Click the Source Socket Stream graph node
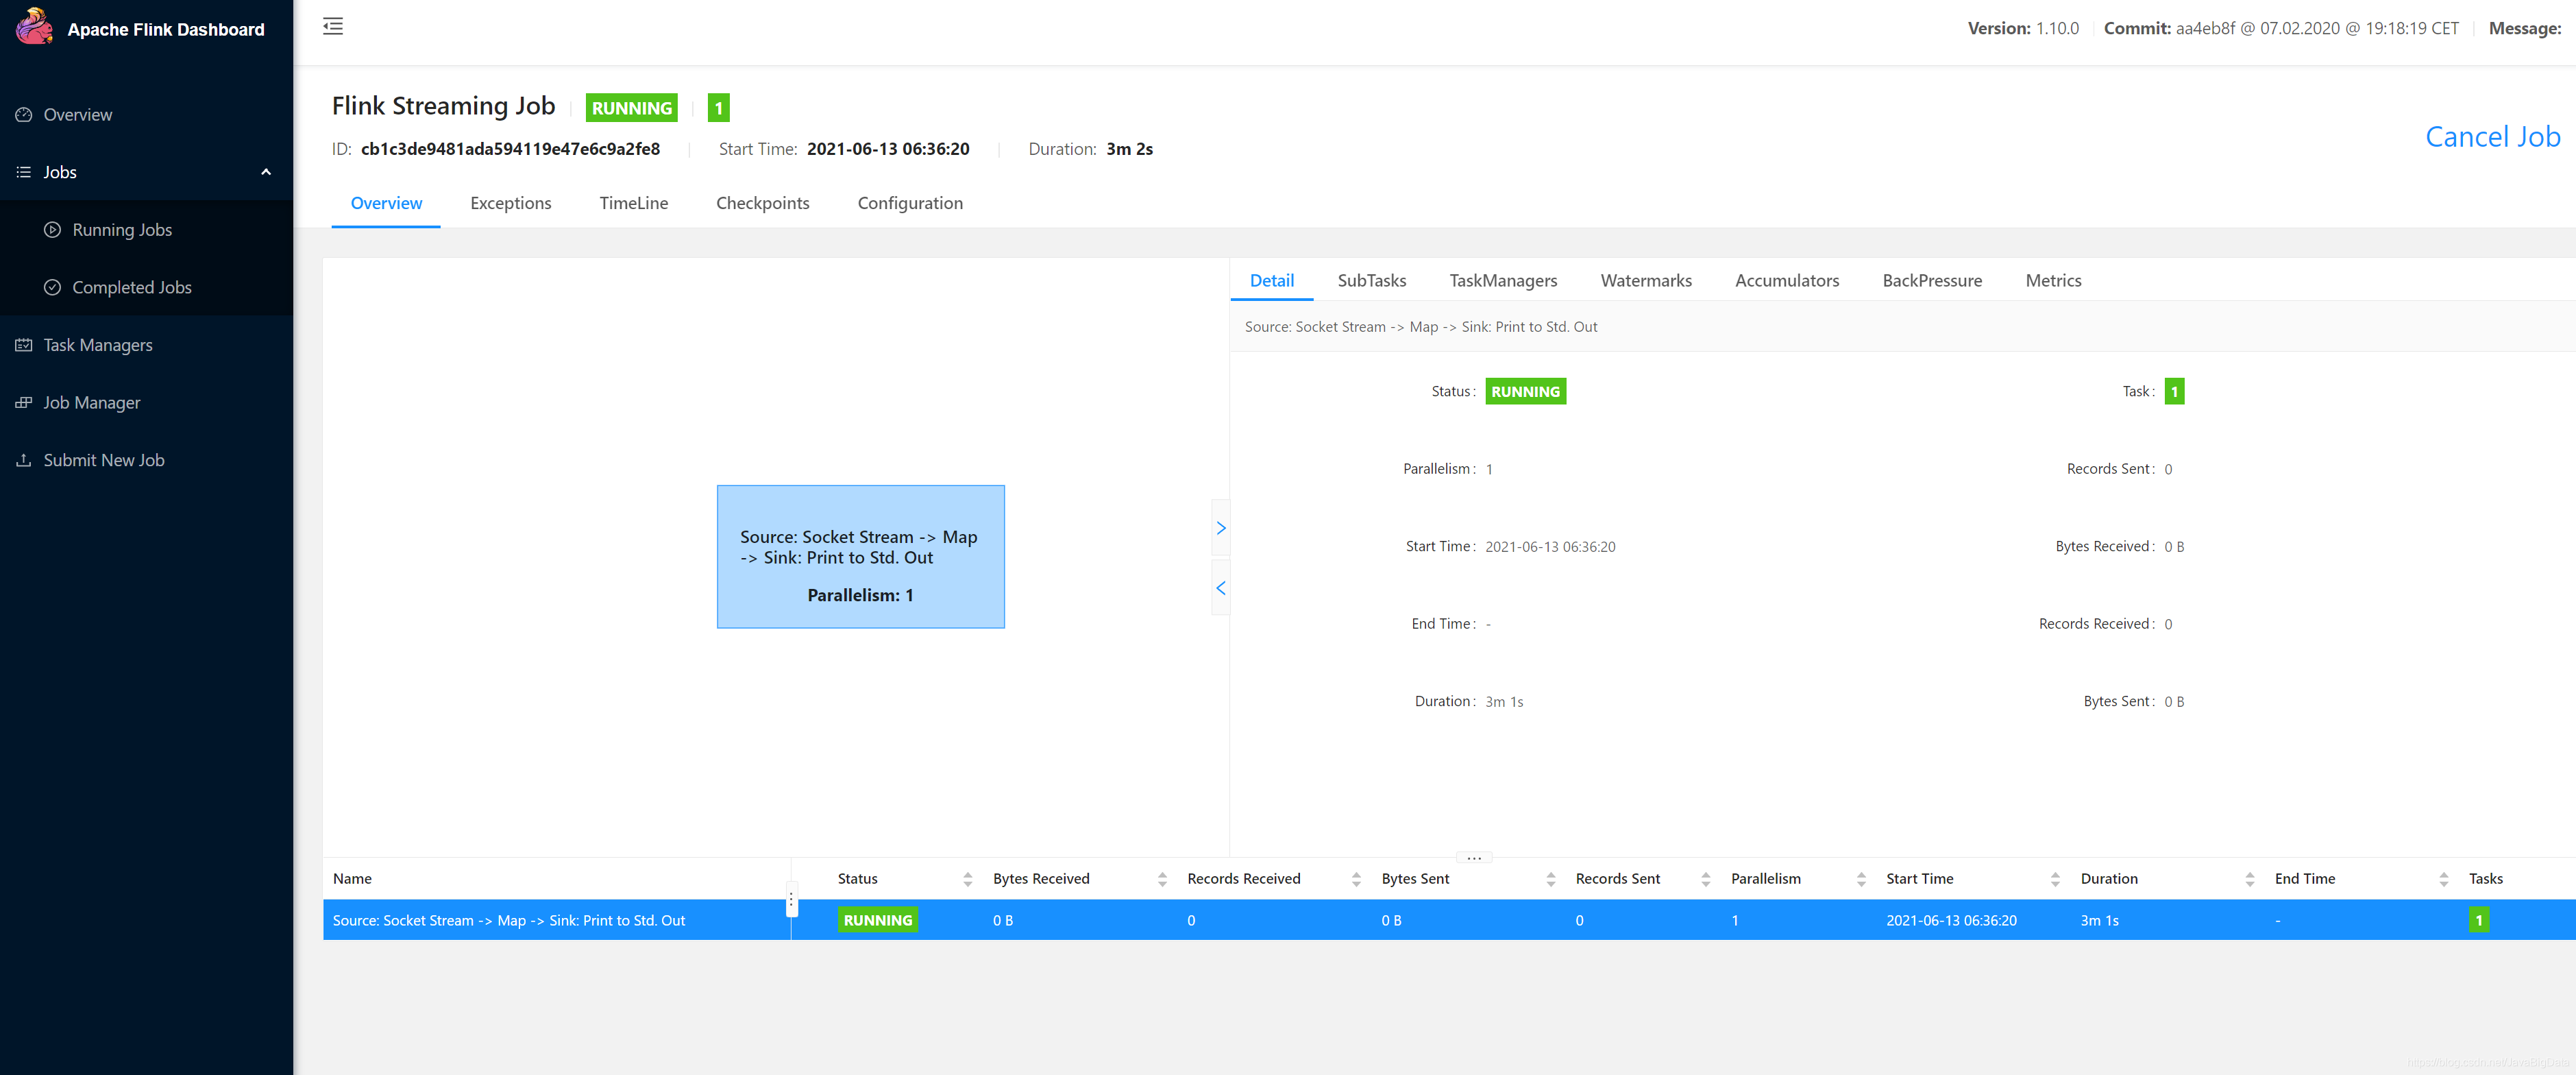This screenshot has height=1075, width=2576. (x=860, y=557)
